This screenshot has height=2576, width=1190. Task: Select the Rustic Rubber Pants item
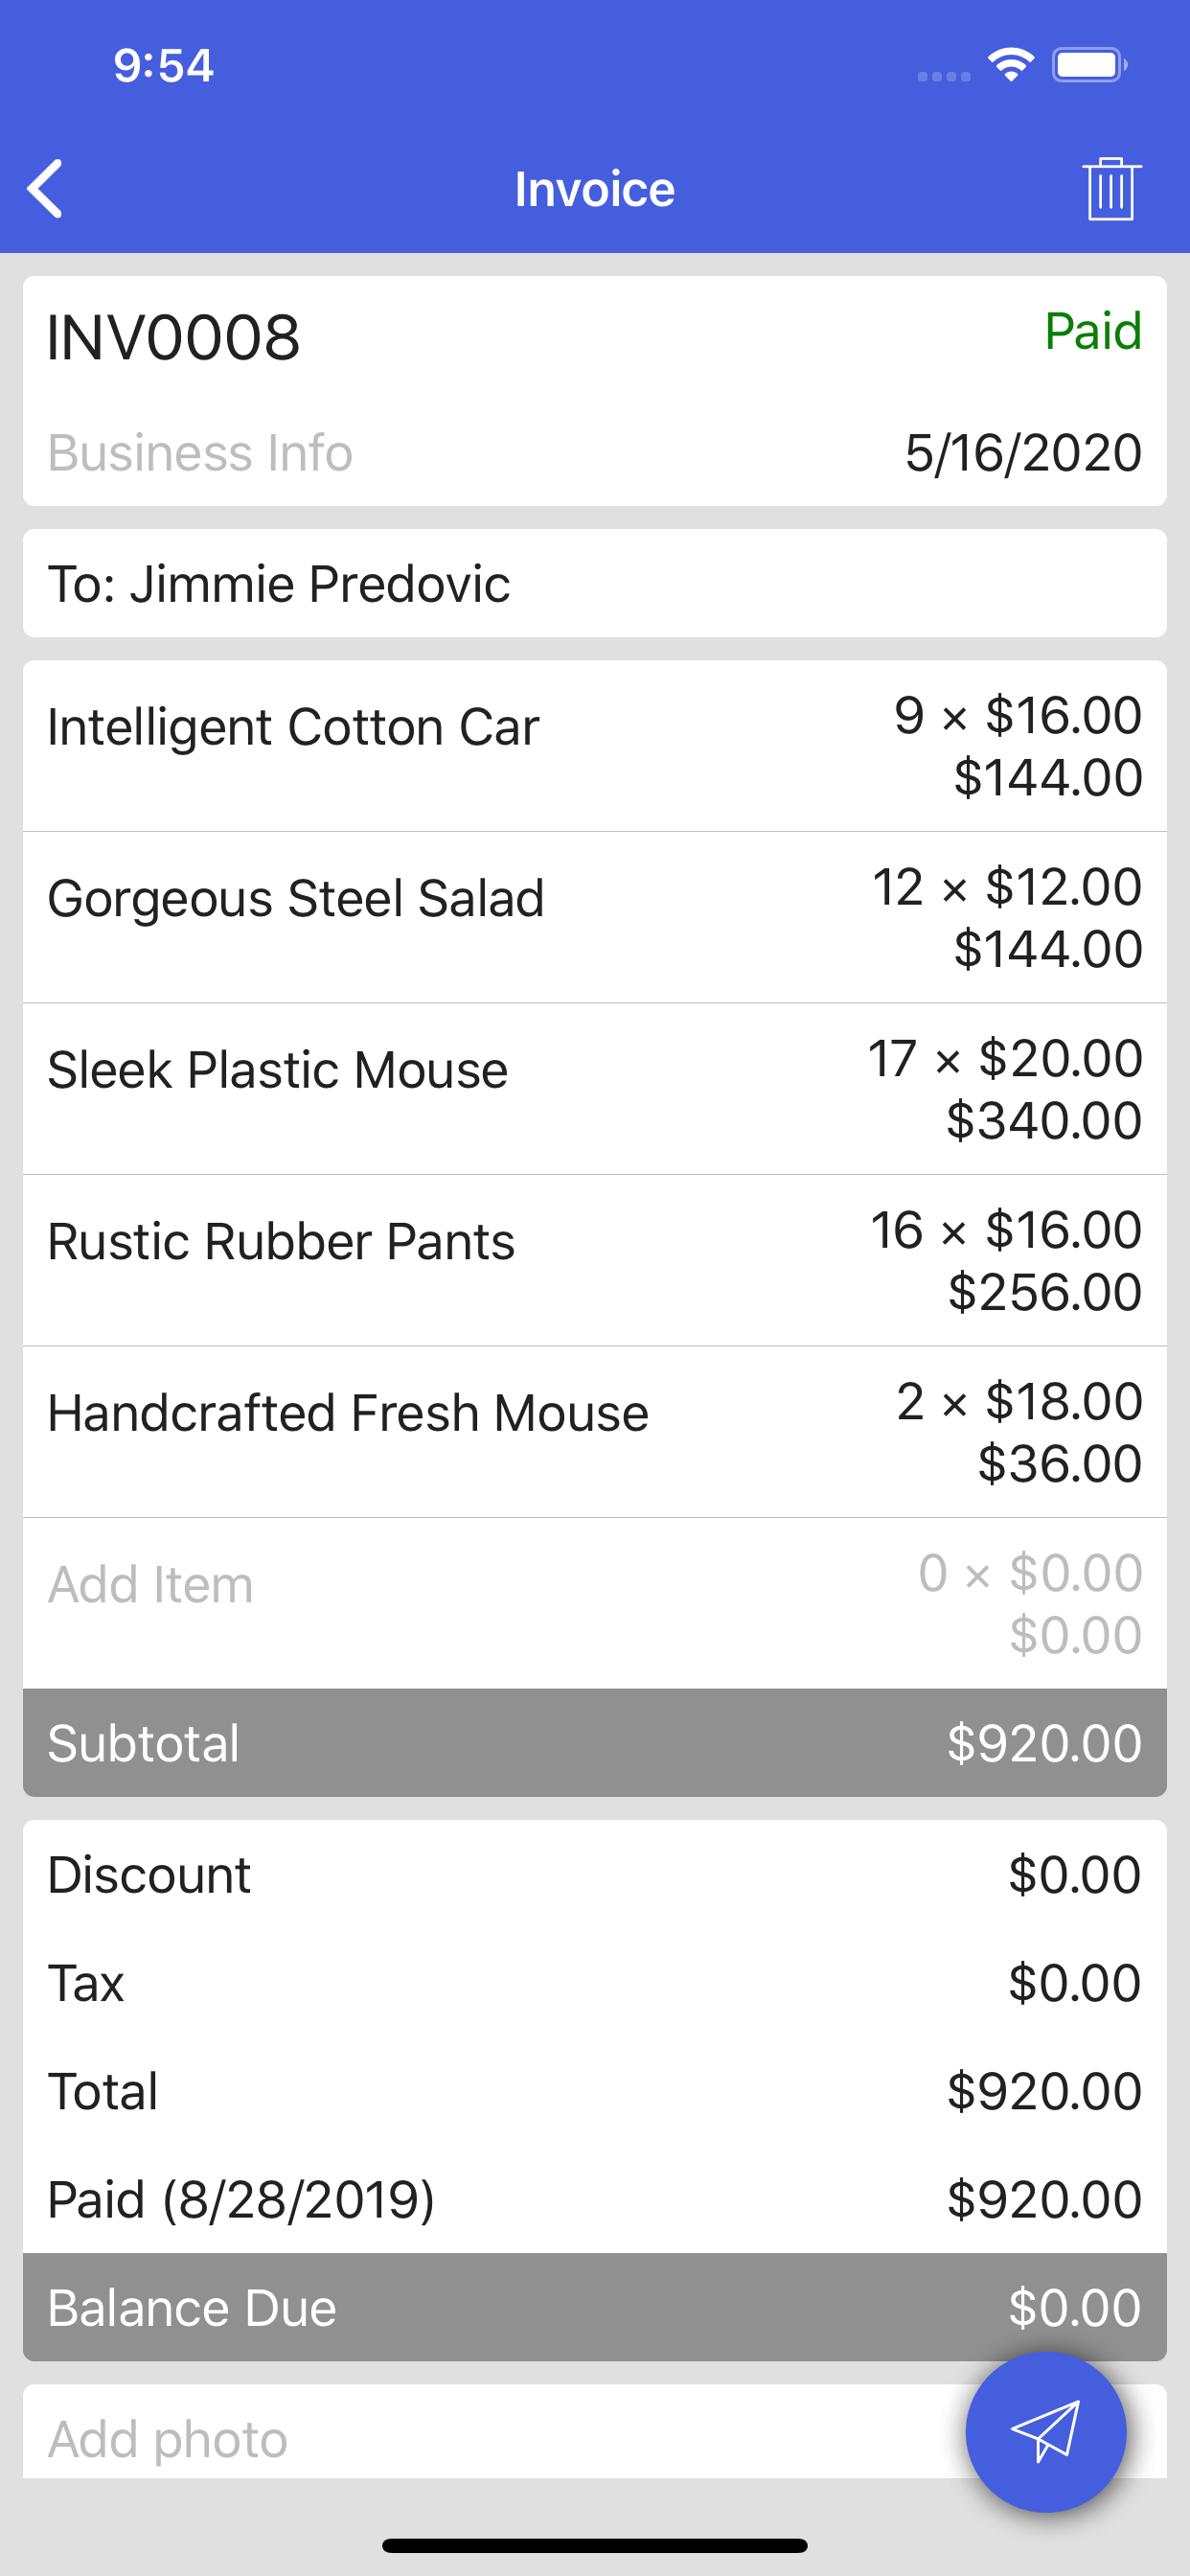pyautogui.click(x=594, y=1260)
